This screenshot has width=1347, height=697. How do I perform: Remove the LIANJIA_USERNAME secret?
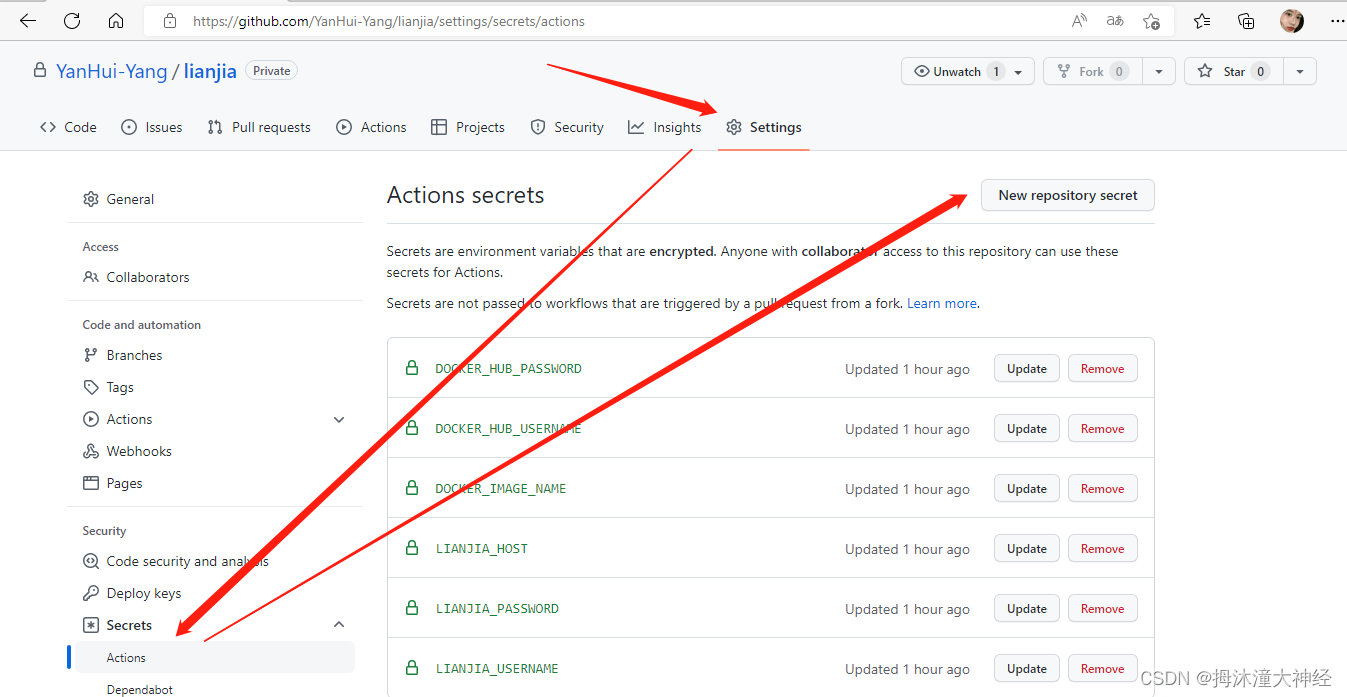coord(1102,669)
